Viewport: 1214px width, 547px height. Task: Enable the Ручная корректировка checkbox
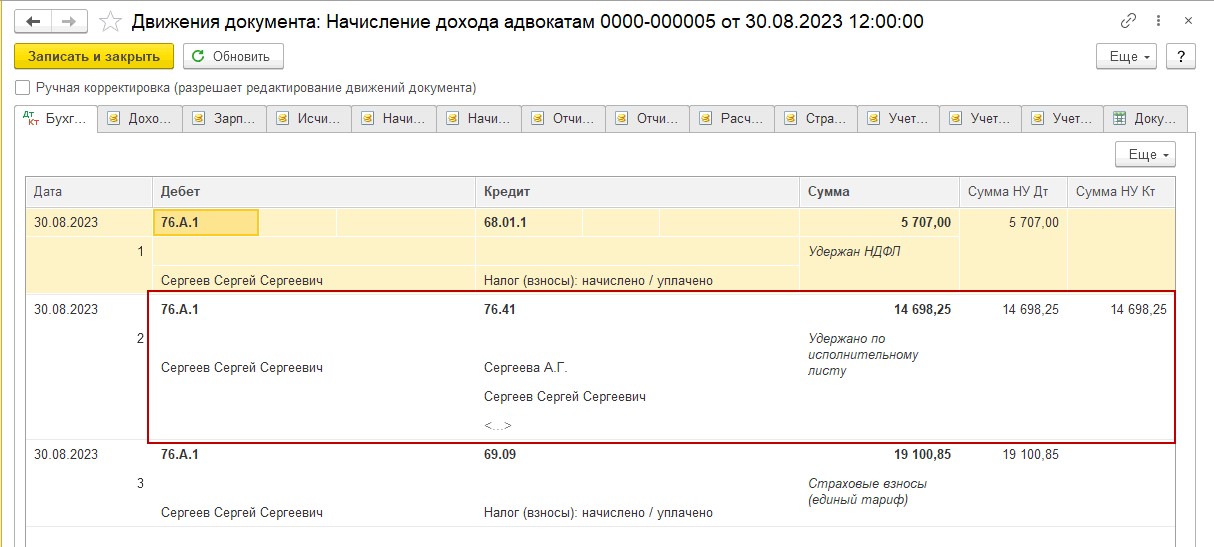23,88
